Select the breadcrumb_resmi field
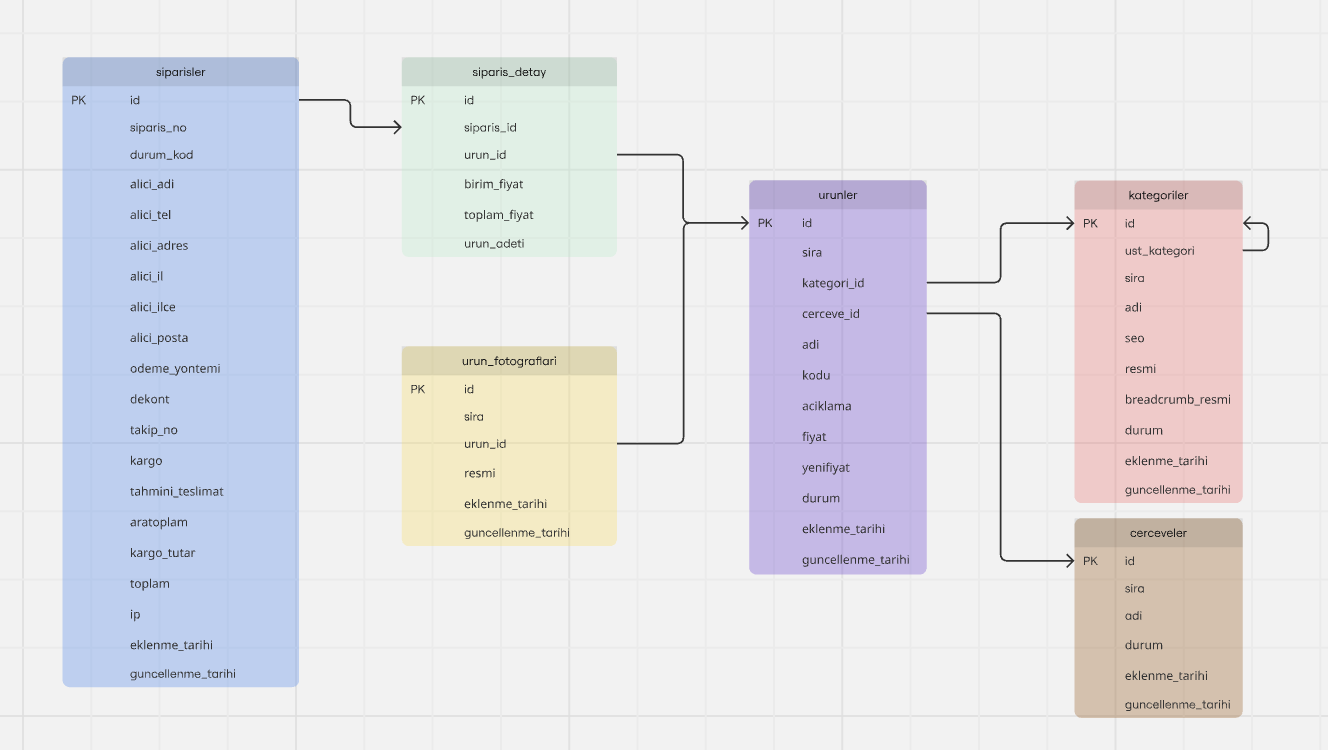This screenshot has height=750, width=1328. [1177, 400]
